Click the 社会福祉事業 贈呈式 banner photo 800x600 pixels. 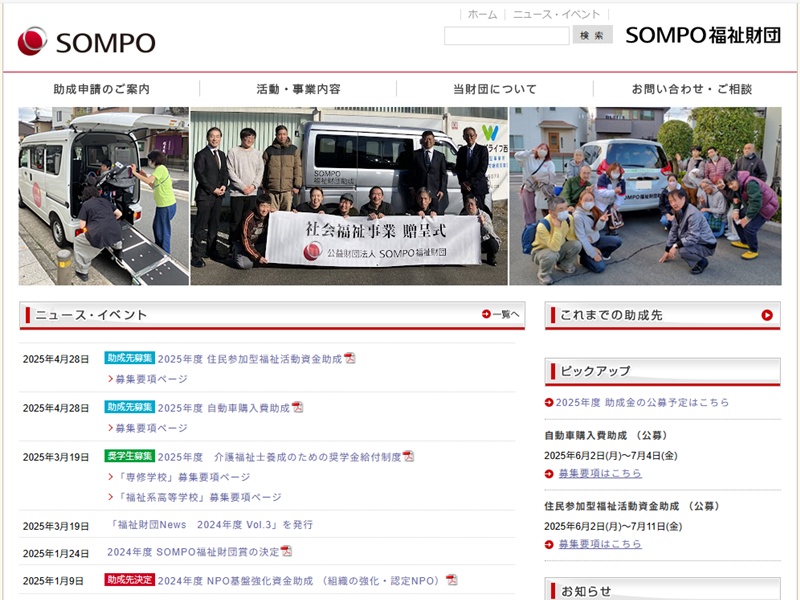click(x=349, y=196)
